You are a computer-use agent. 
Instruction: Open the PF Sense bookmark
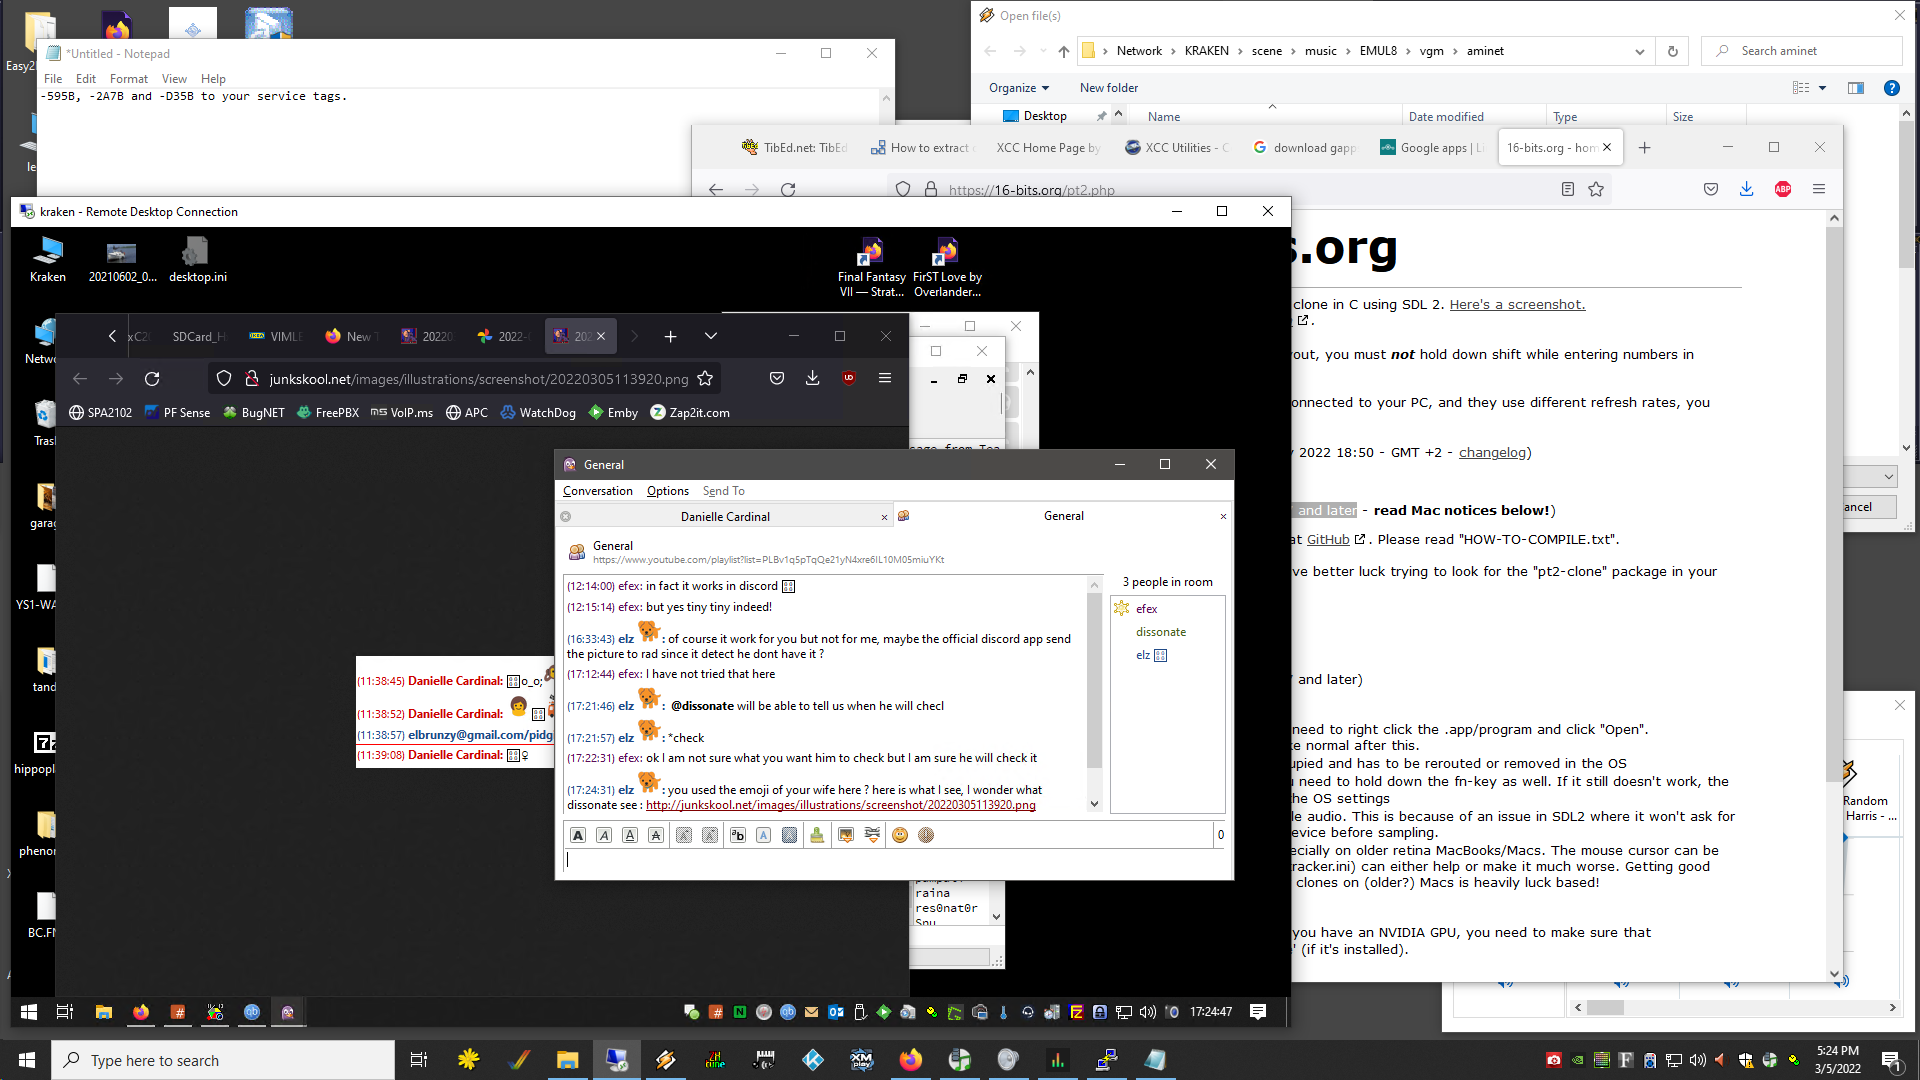178,413
